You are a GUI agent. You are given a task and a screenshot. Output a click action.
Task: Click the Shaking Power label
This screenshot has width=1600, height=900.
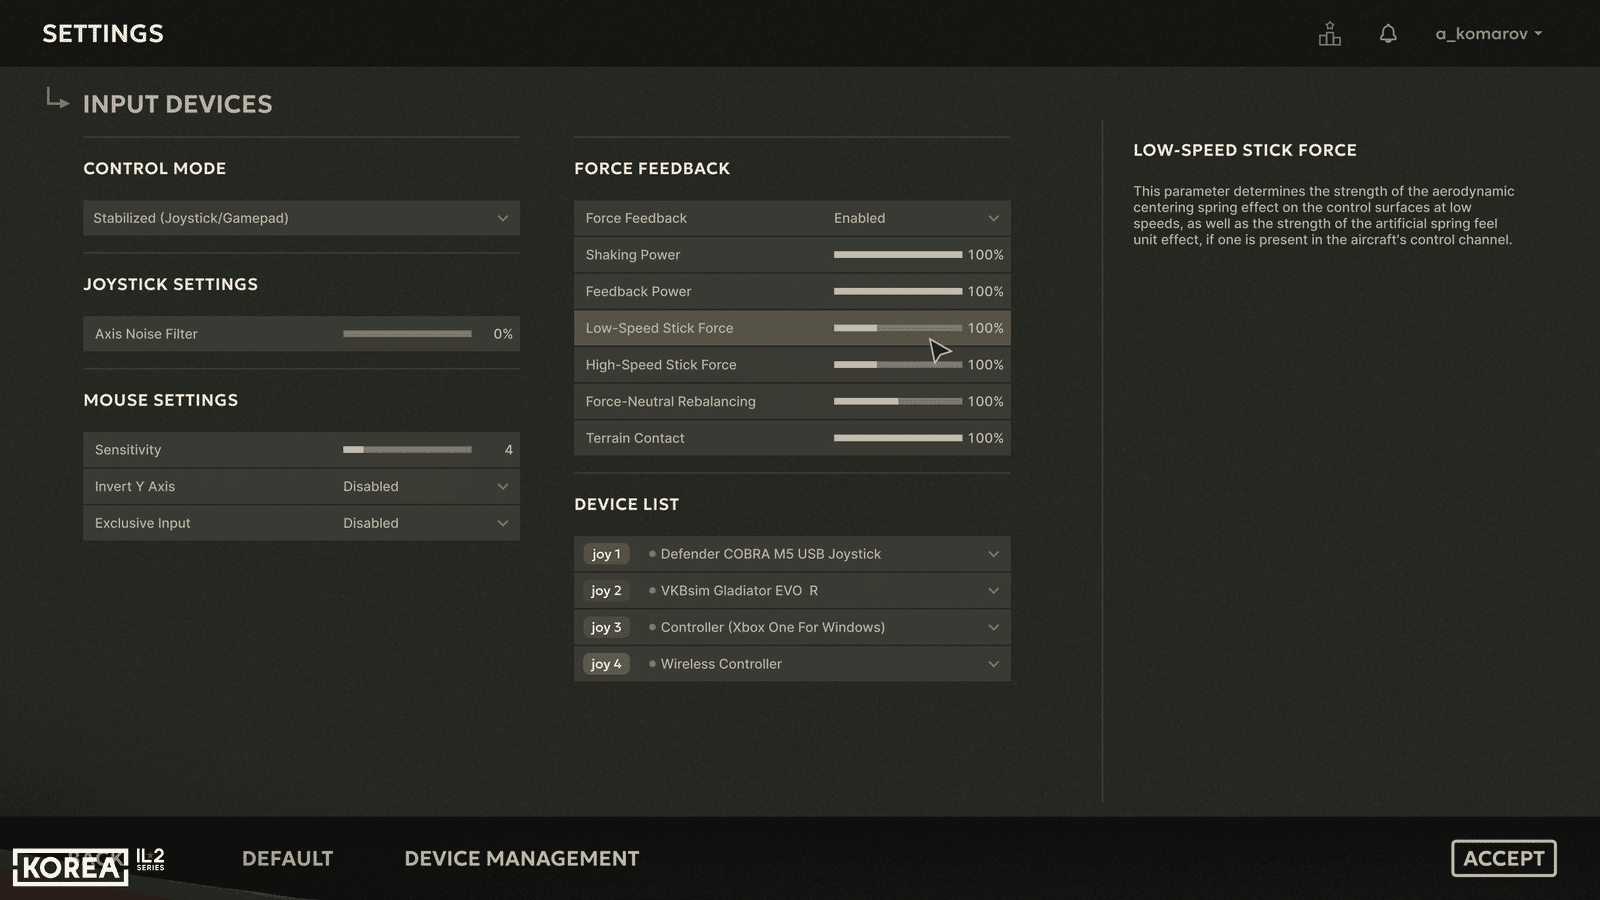click(x=632, y=255)
